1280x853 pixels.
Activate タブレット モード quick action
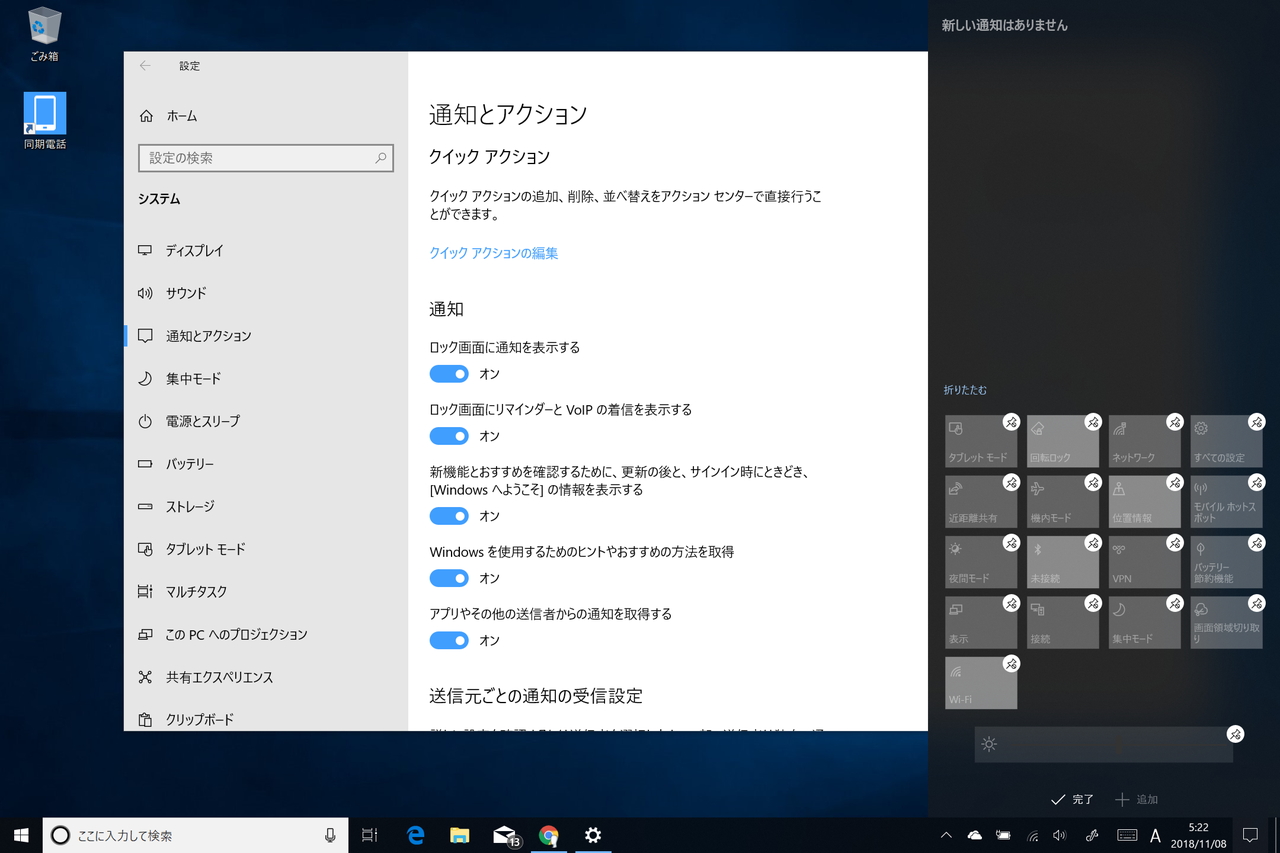tap(981, 440)
